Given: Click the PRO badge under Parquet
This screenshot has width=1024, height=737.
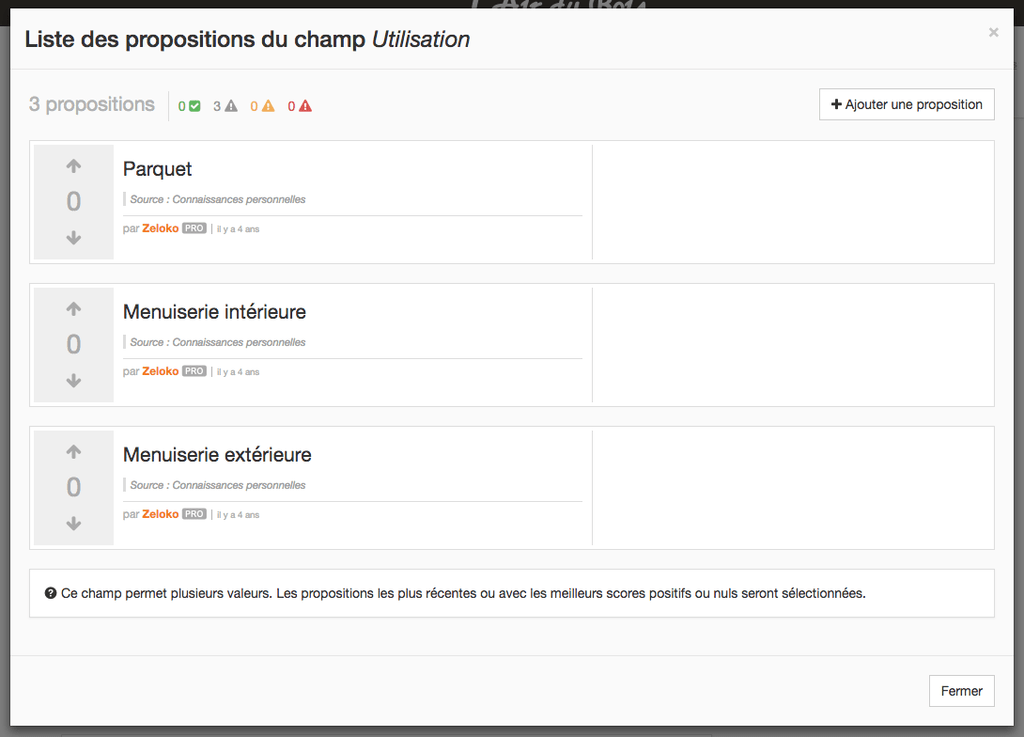Looking at the screenshot, I should pyautogui.click(x=194, y=228).
